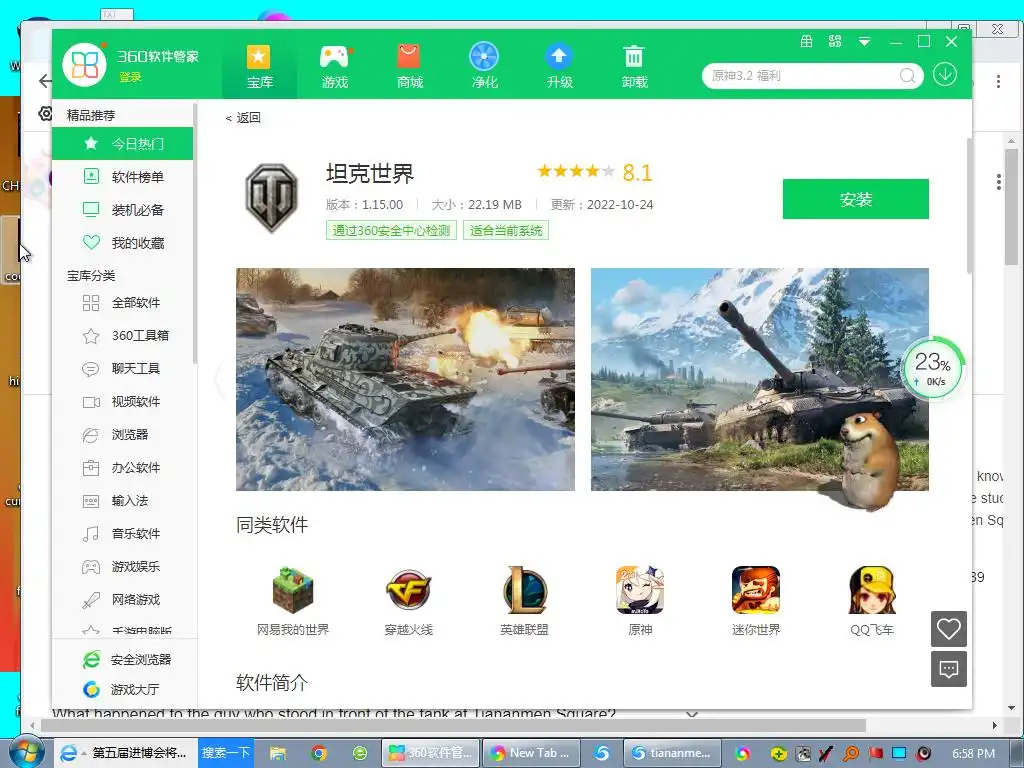Screen dimensions: 1024x768
Task: Open 游戏大厅 shortcut at sidebar bottom
Action: pos(121,690)
